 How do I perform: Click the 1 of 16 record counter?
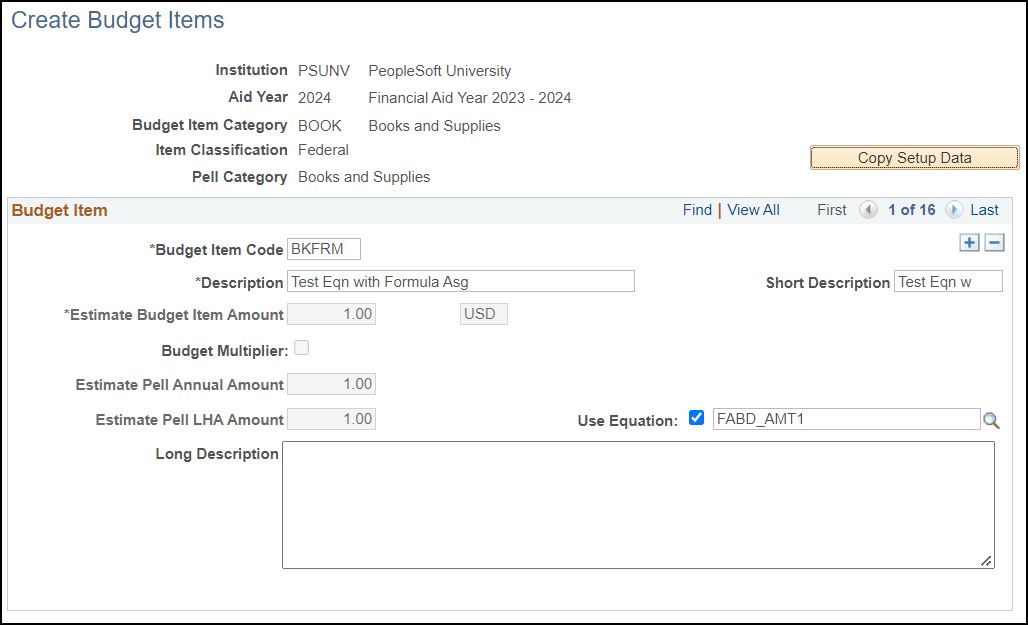[911, 210]
